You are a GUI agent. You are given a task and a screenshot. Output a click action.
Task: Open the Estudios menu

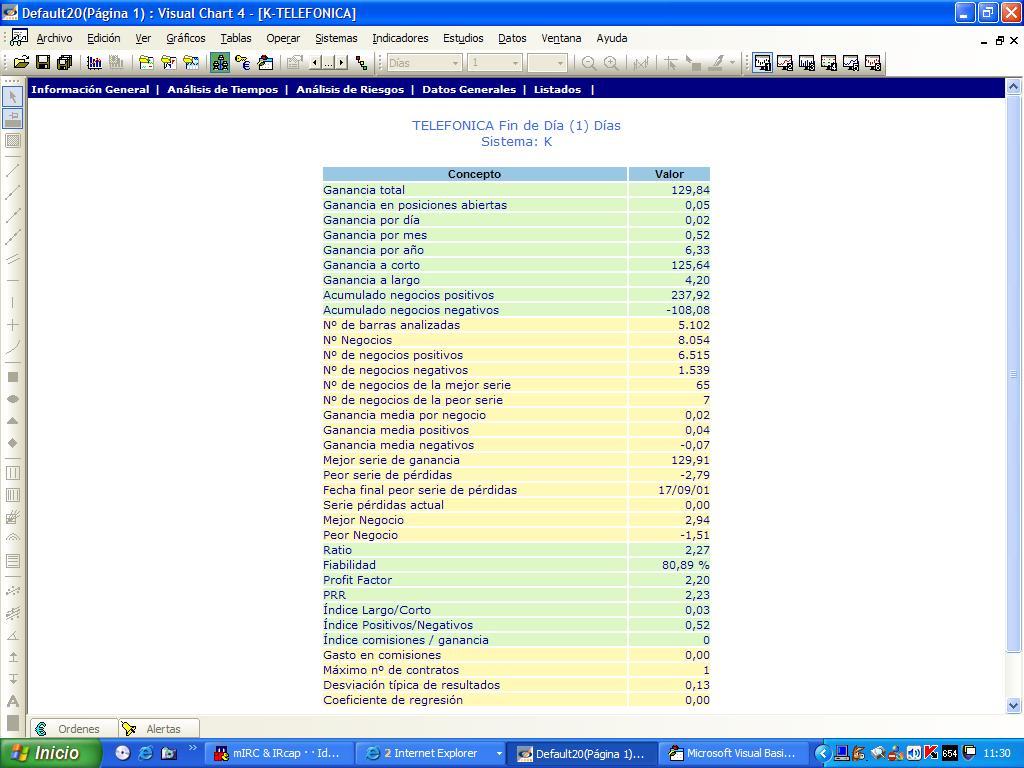click(x=463, y=39)
